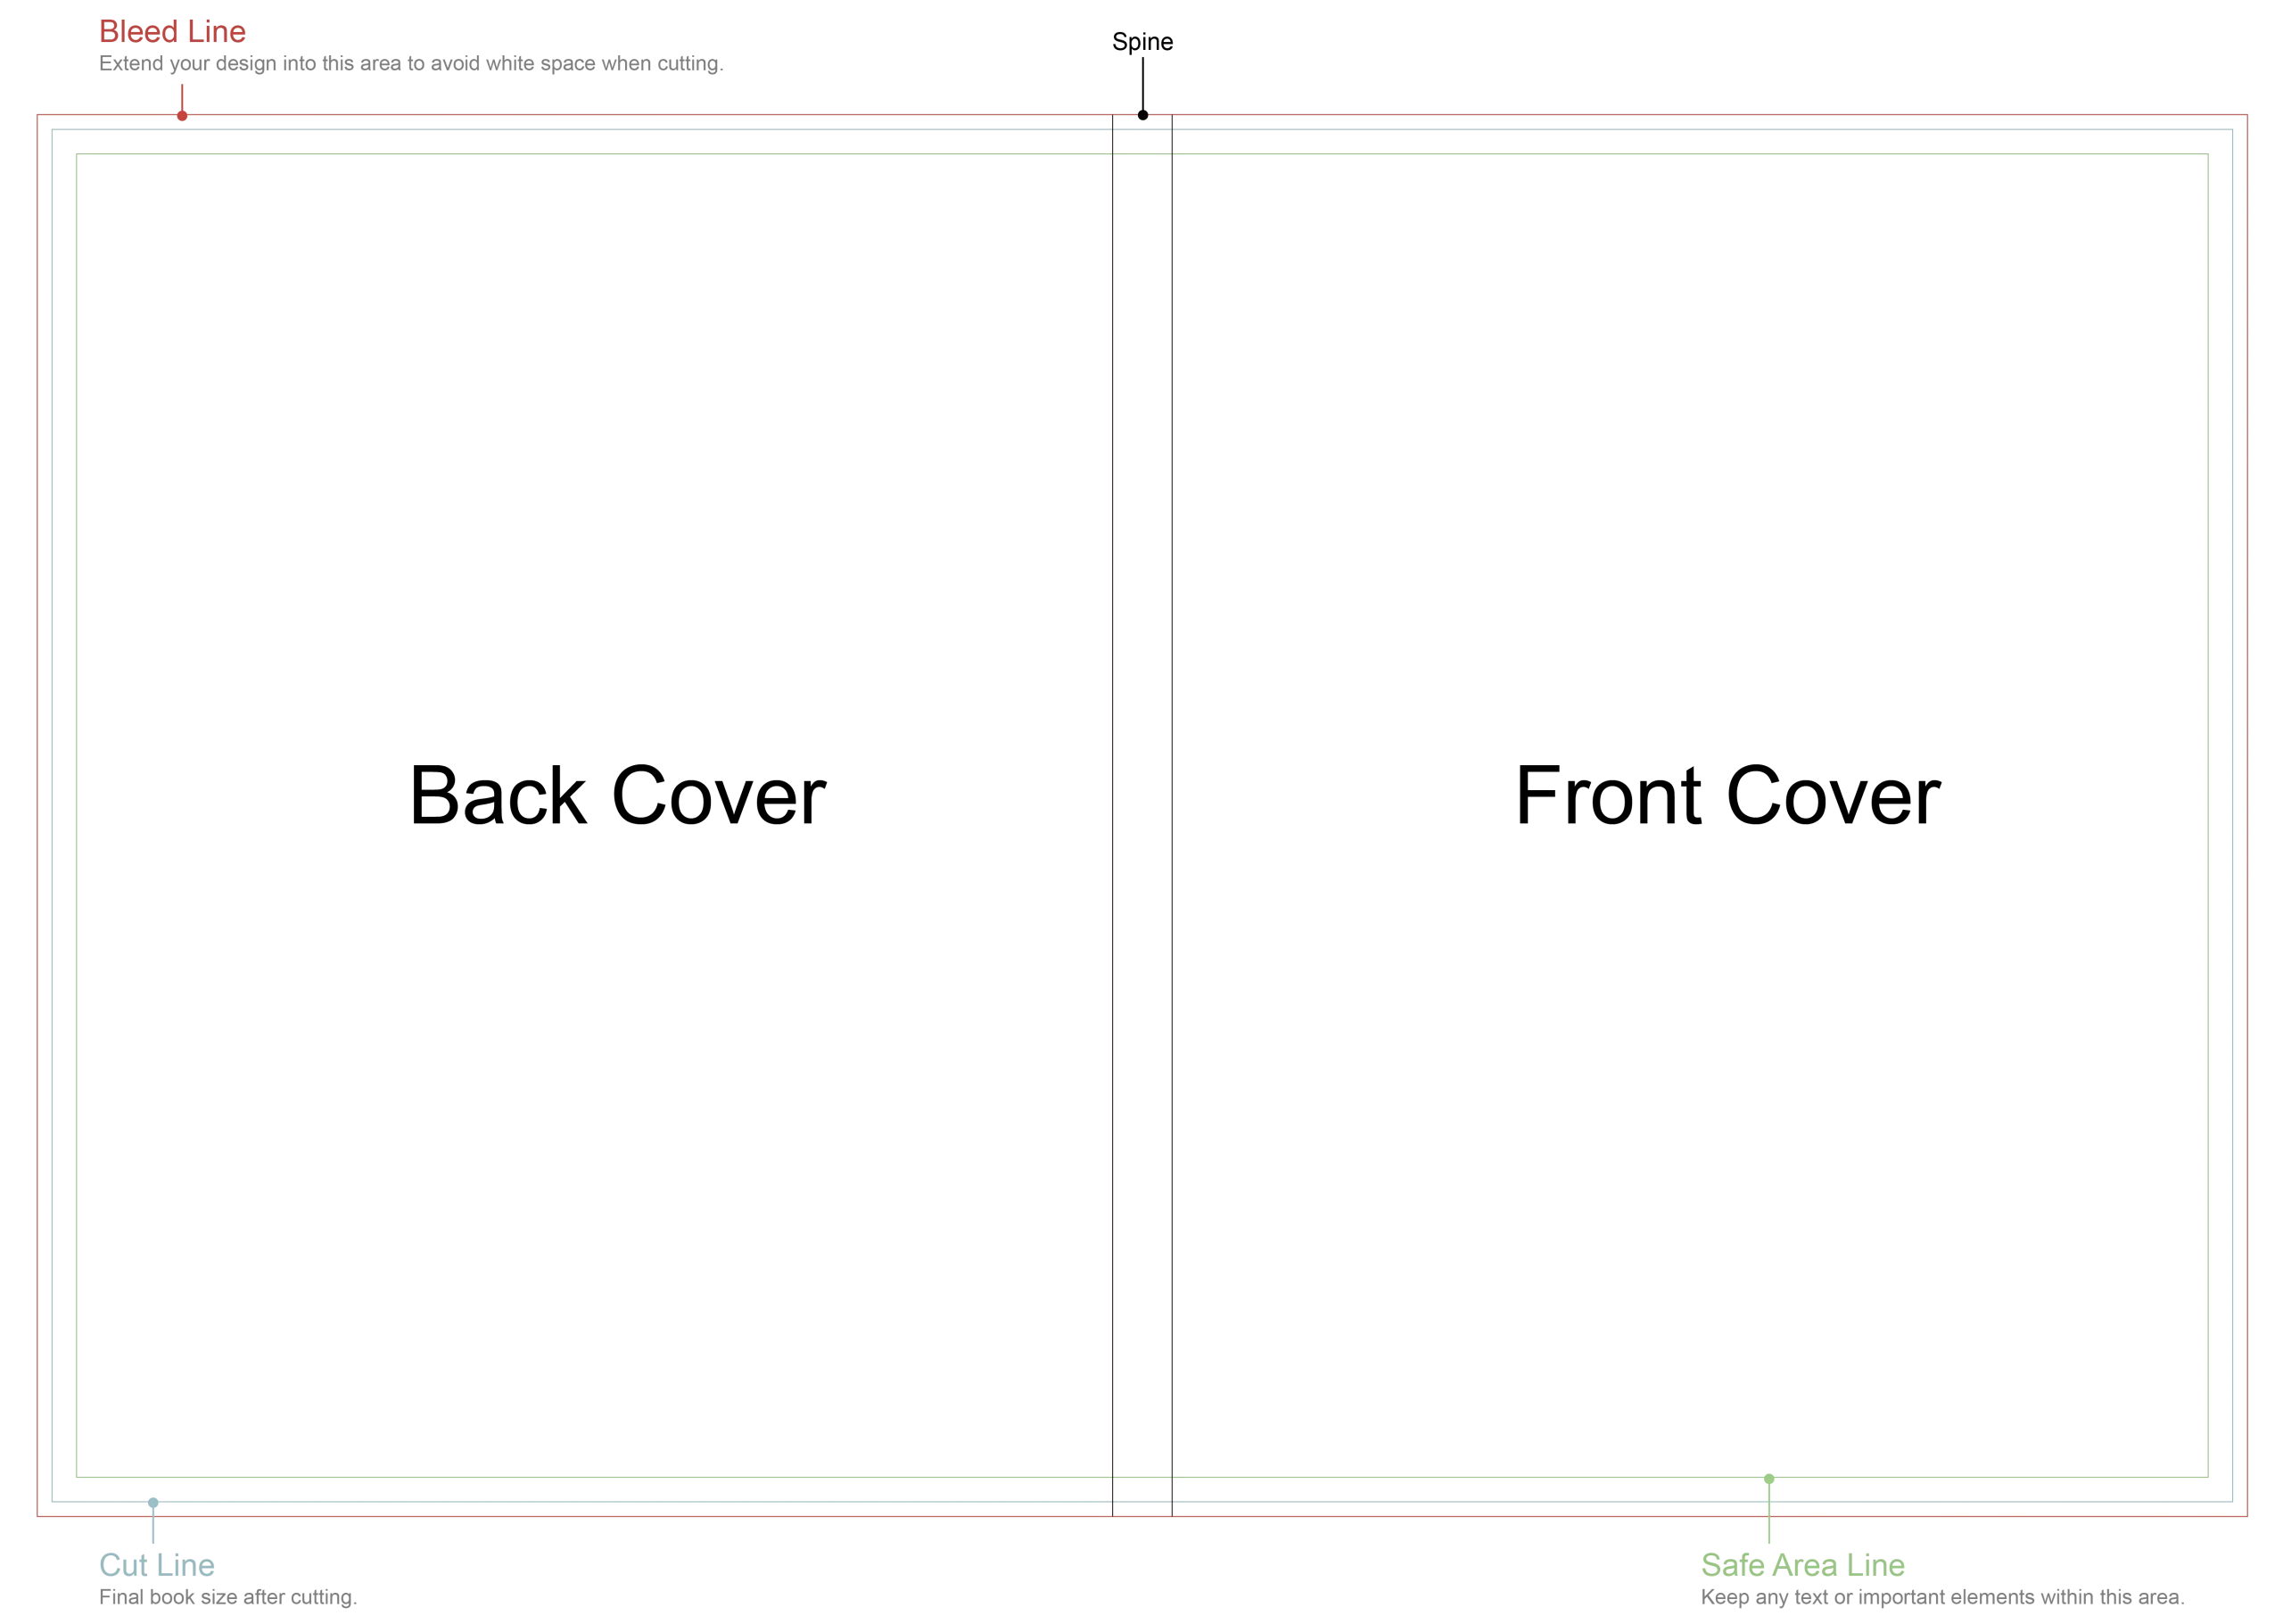Viewport: 2283px width, 1624px height.
Task: Click the gray description under Cut Line
Action: [227, 1596]
